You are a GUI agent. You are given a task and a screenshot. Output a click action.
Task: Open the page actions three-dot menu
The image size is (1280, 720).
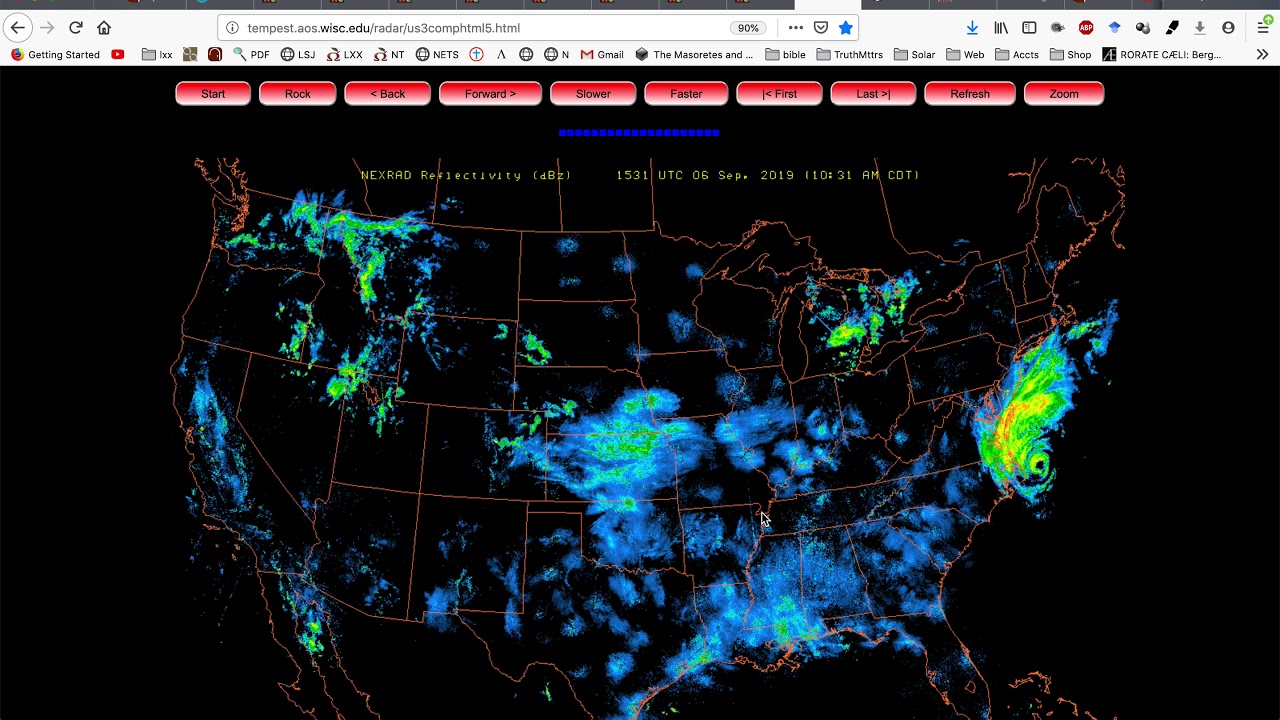[x=795, y=28]
